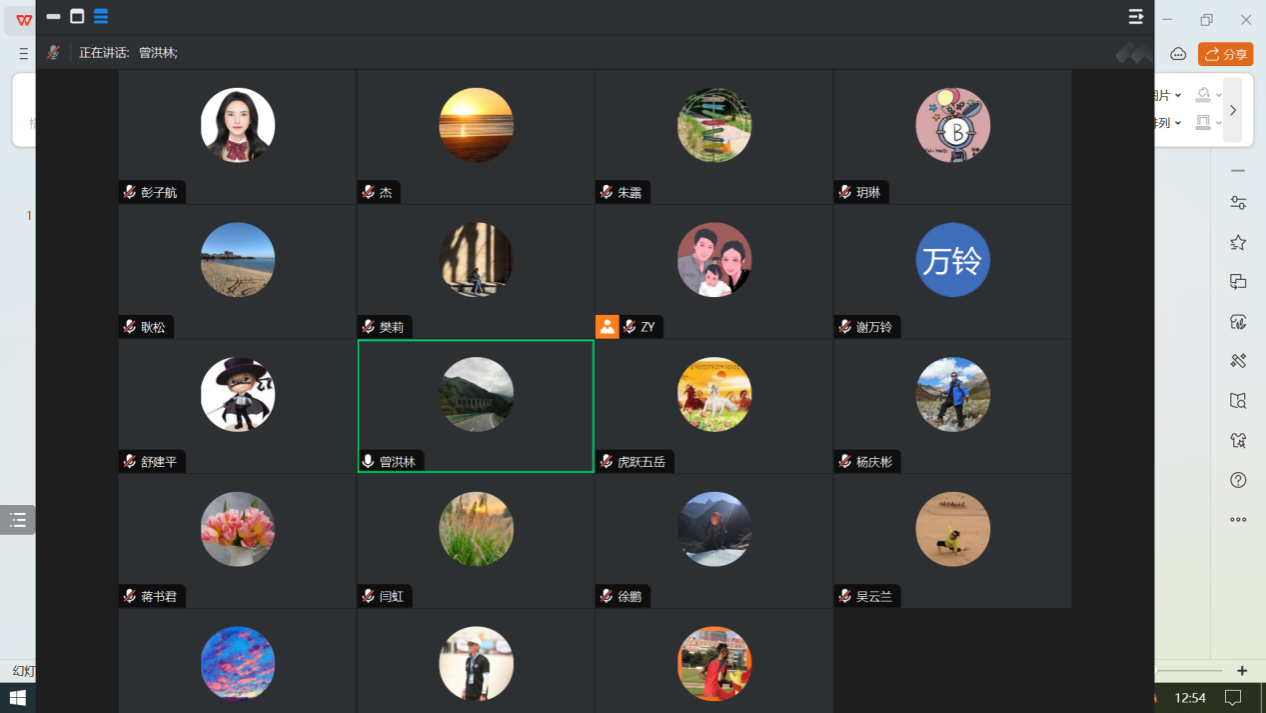The height and width of the screenshot is (713, 1266).
Task: Open the WPS three-line file menu
Action: click(x=24, y=54)
